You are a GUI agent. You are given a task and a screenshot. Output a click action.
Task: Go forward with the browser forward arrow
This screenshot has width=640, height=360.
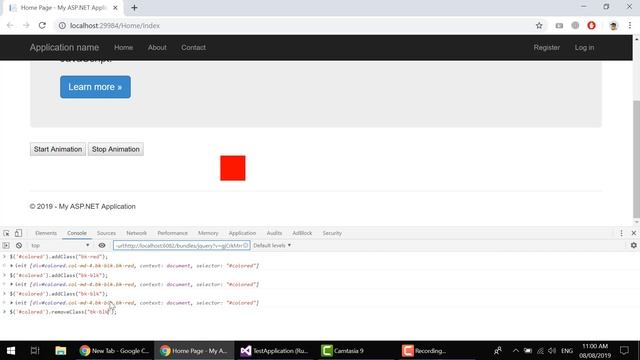[x=26, y=25]
